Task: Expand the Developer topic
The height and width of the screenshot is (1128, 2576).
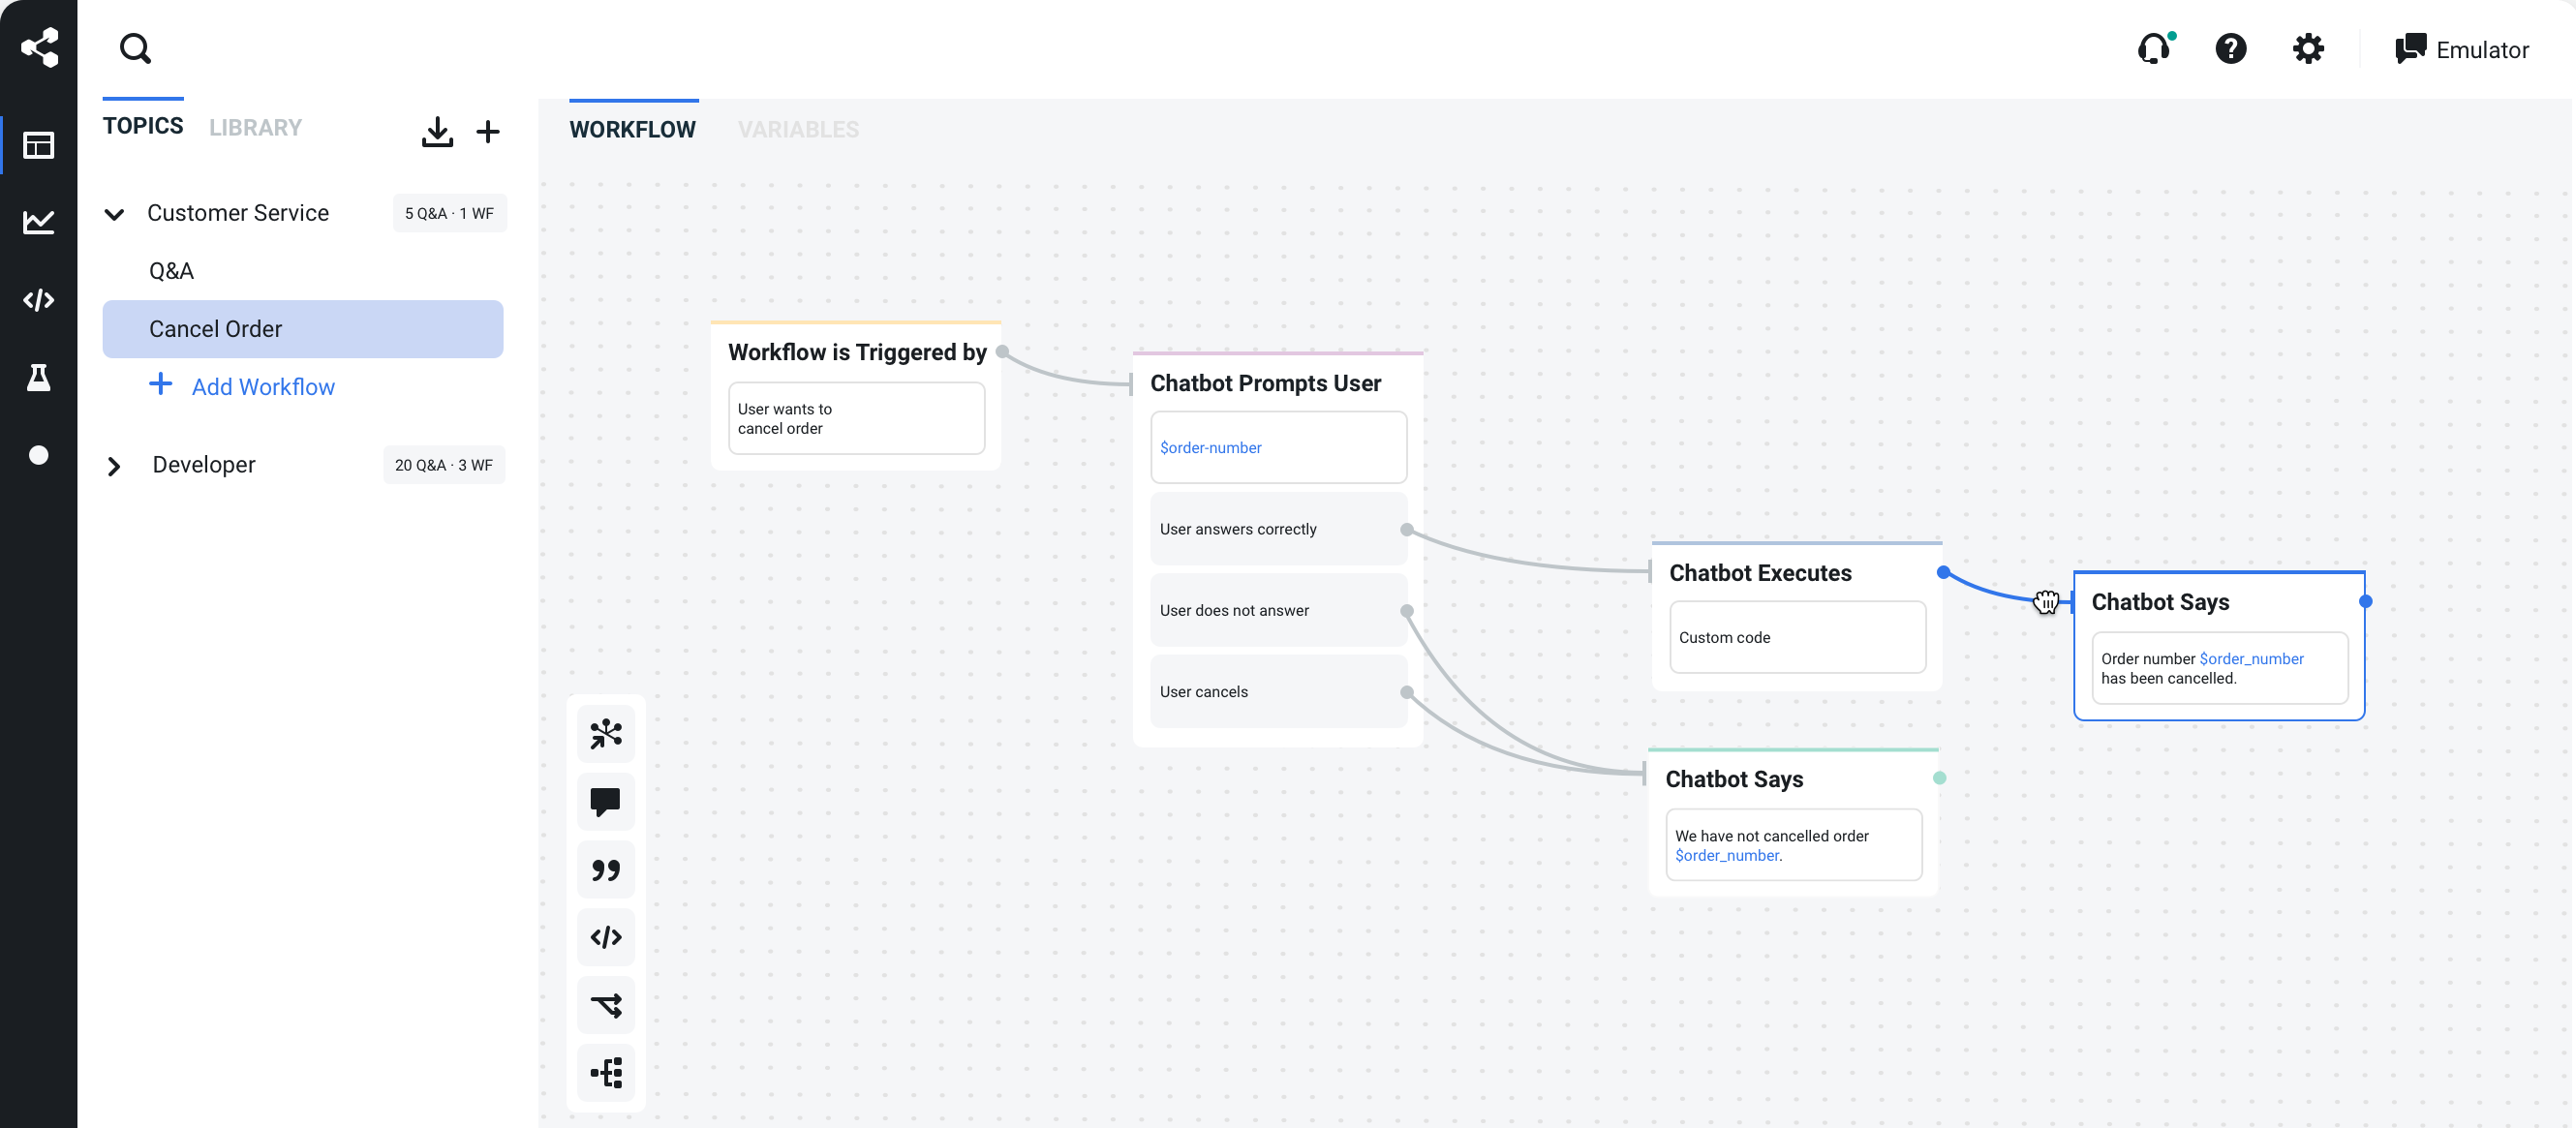Action: point(114,466)
